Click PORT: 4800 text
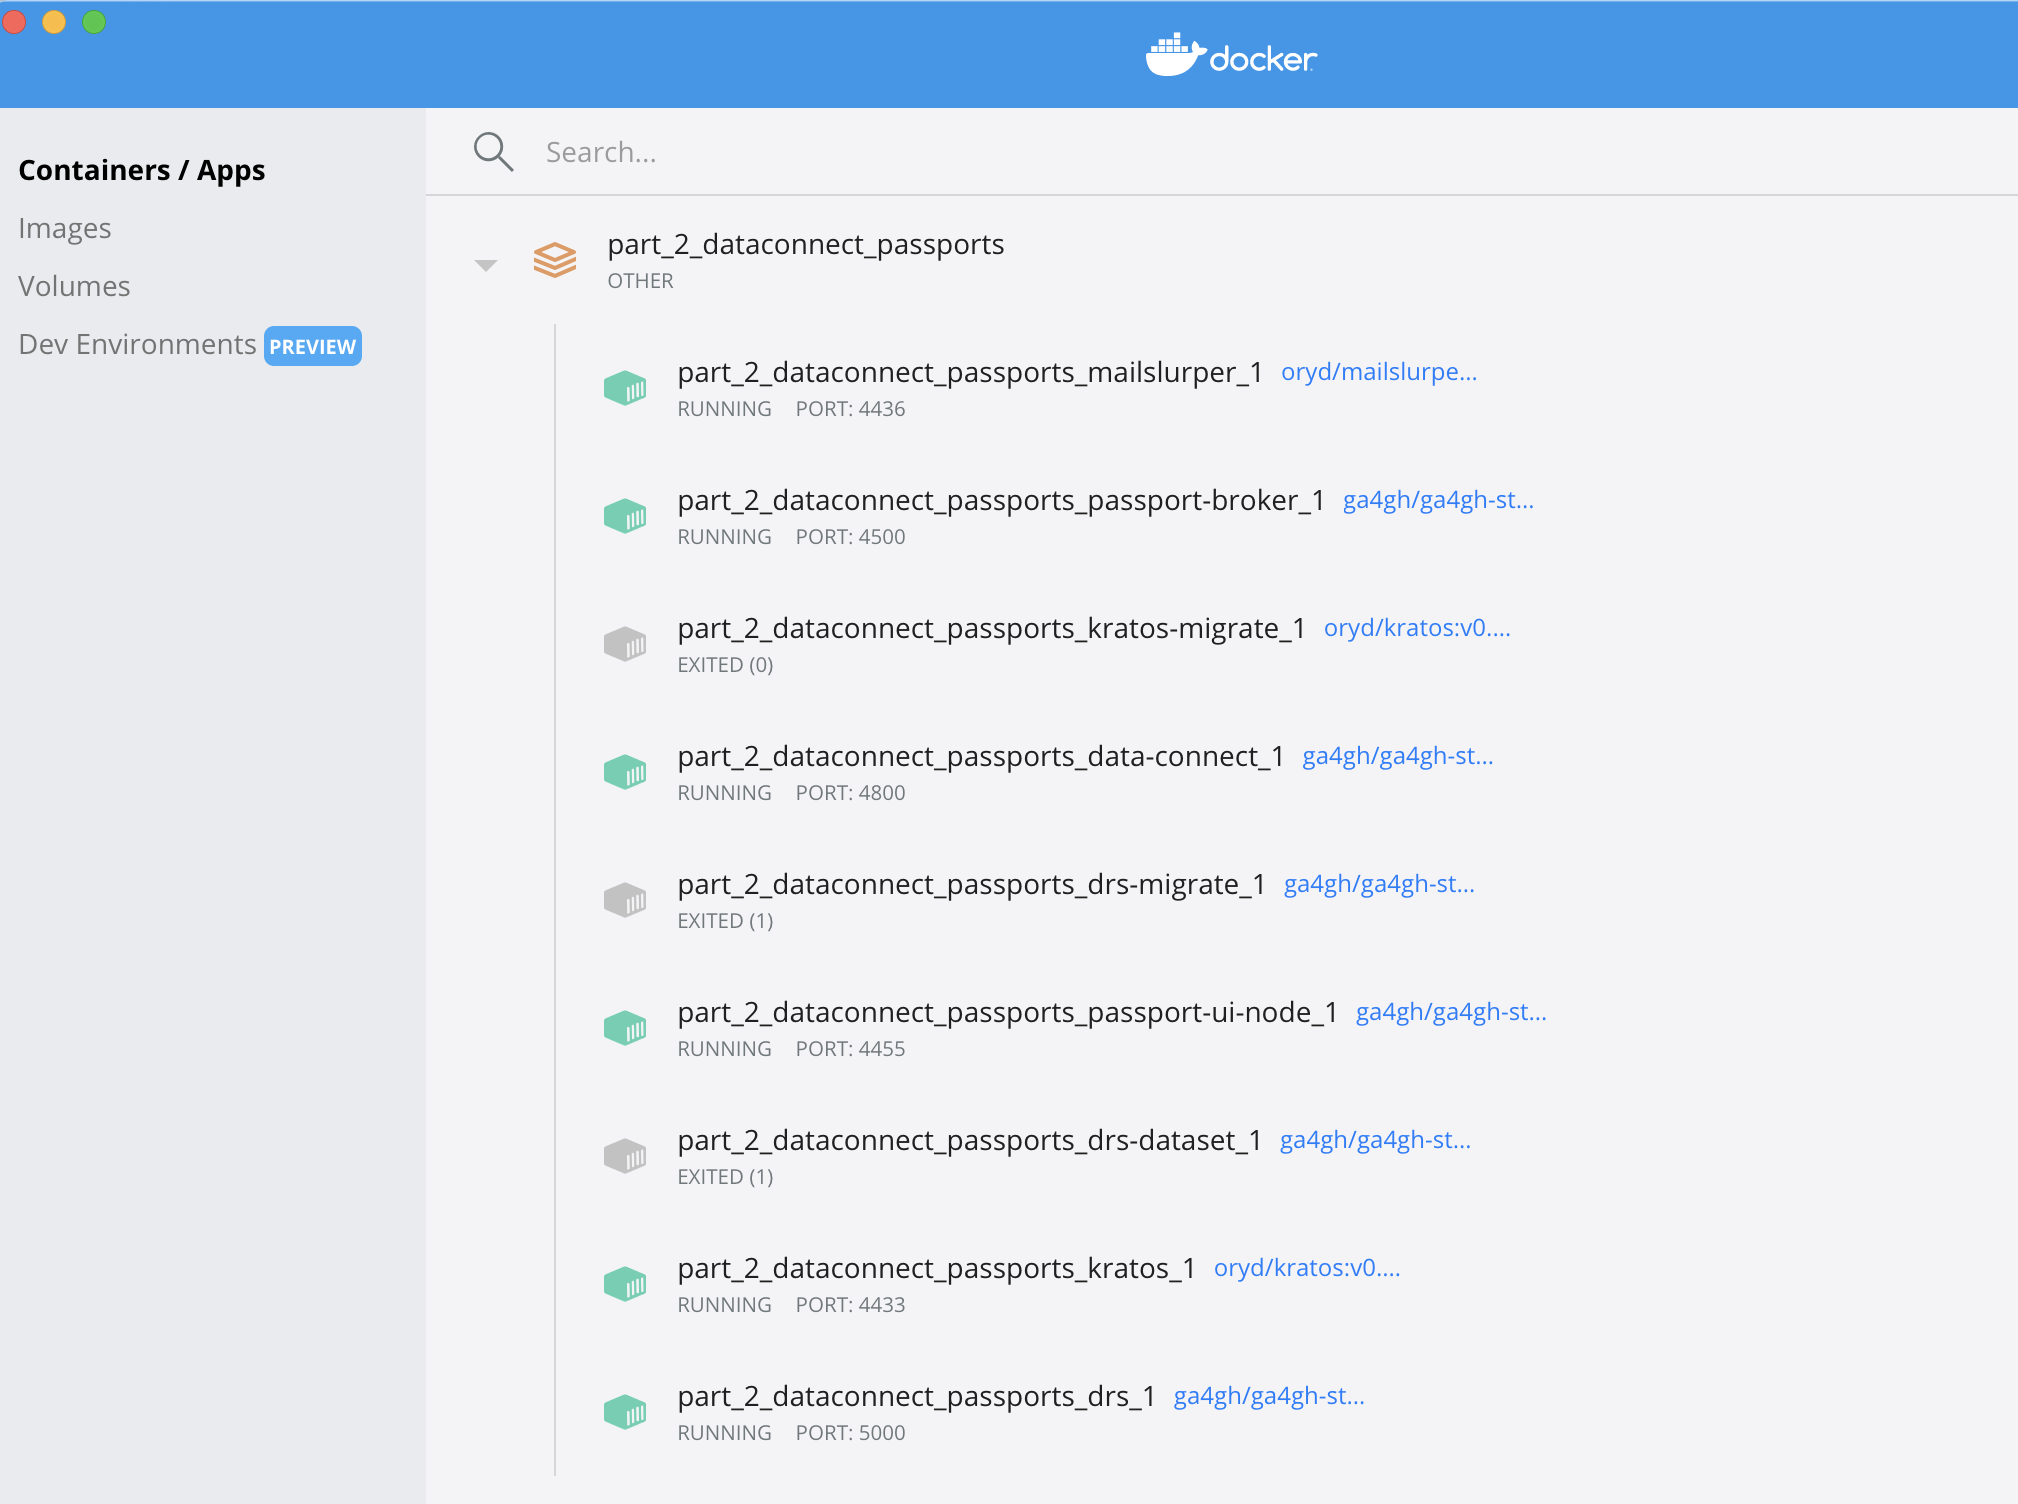The width and height of the screenshot is (2018, 1504). click(850, 793)
